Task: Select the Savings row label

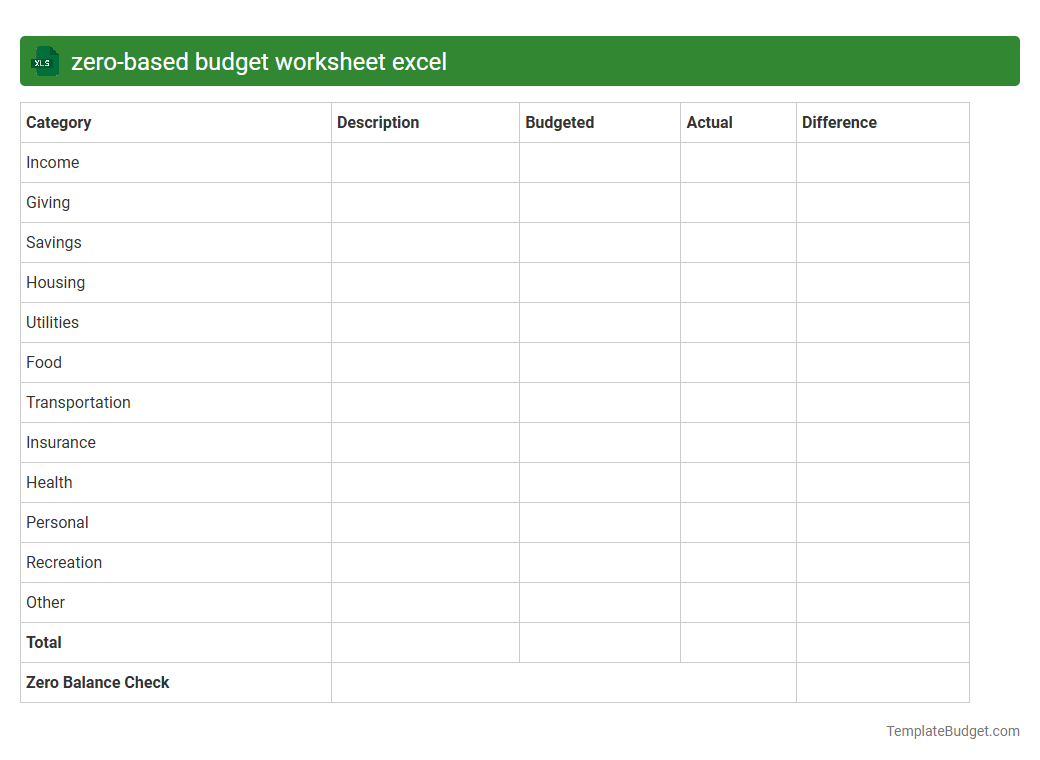Action: 53,242
